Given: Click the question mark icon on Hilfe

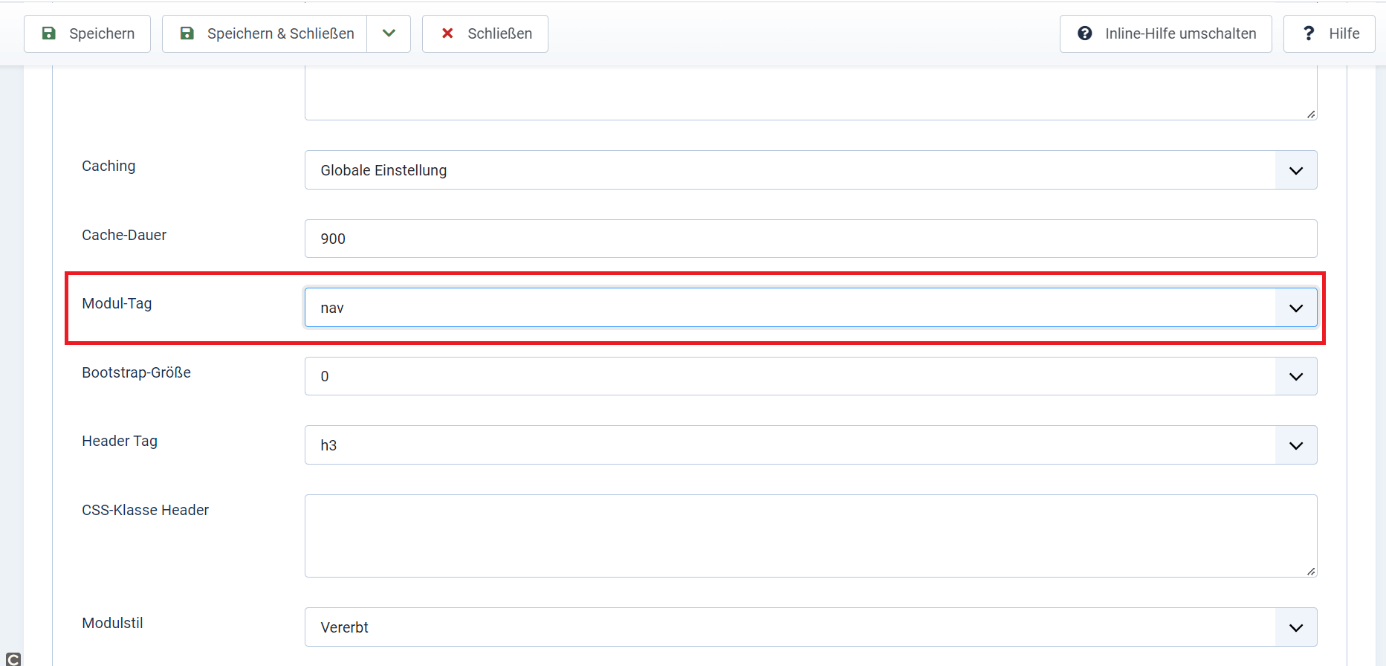Looking at the screenshot, I should [1308, 34].
